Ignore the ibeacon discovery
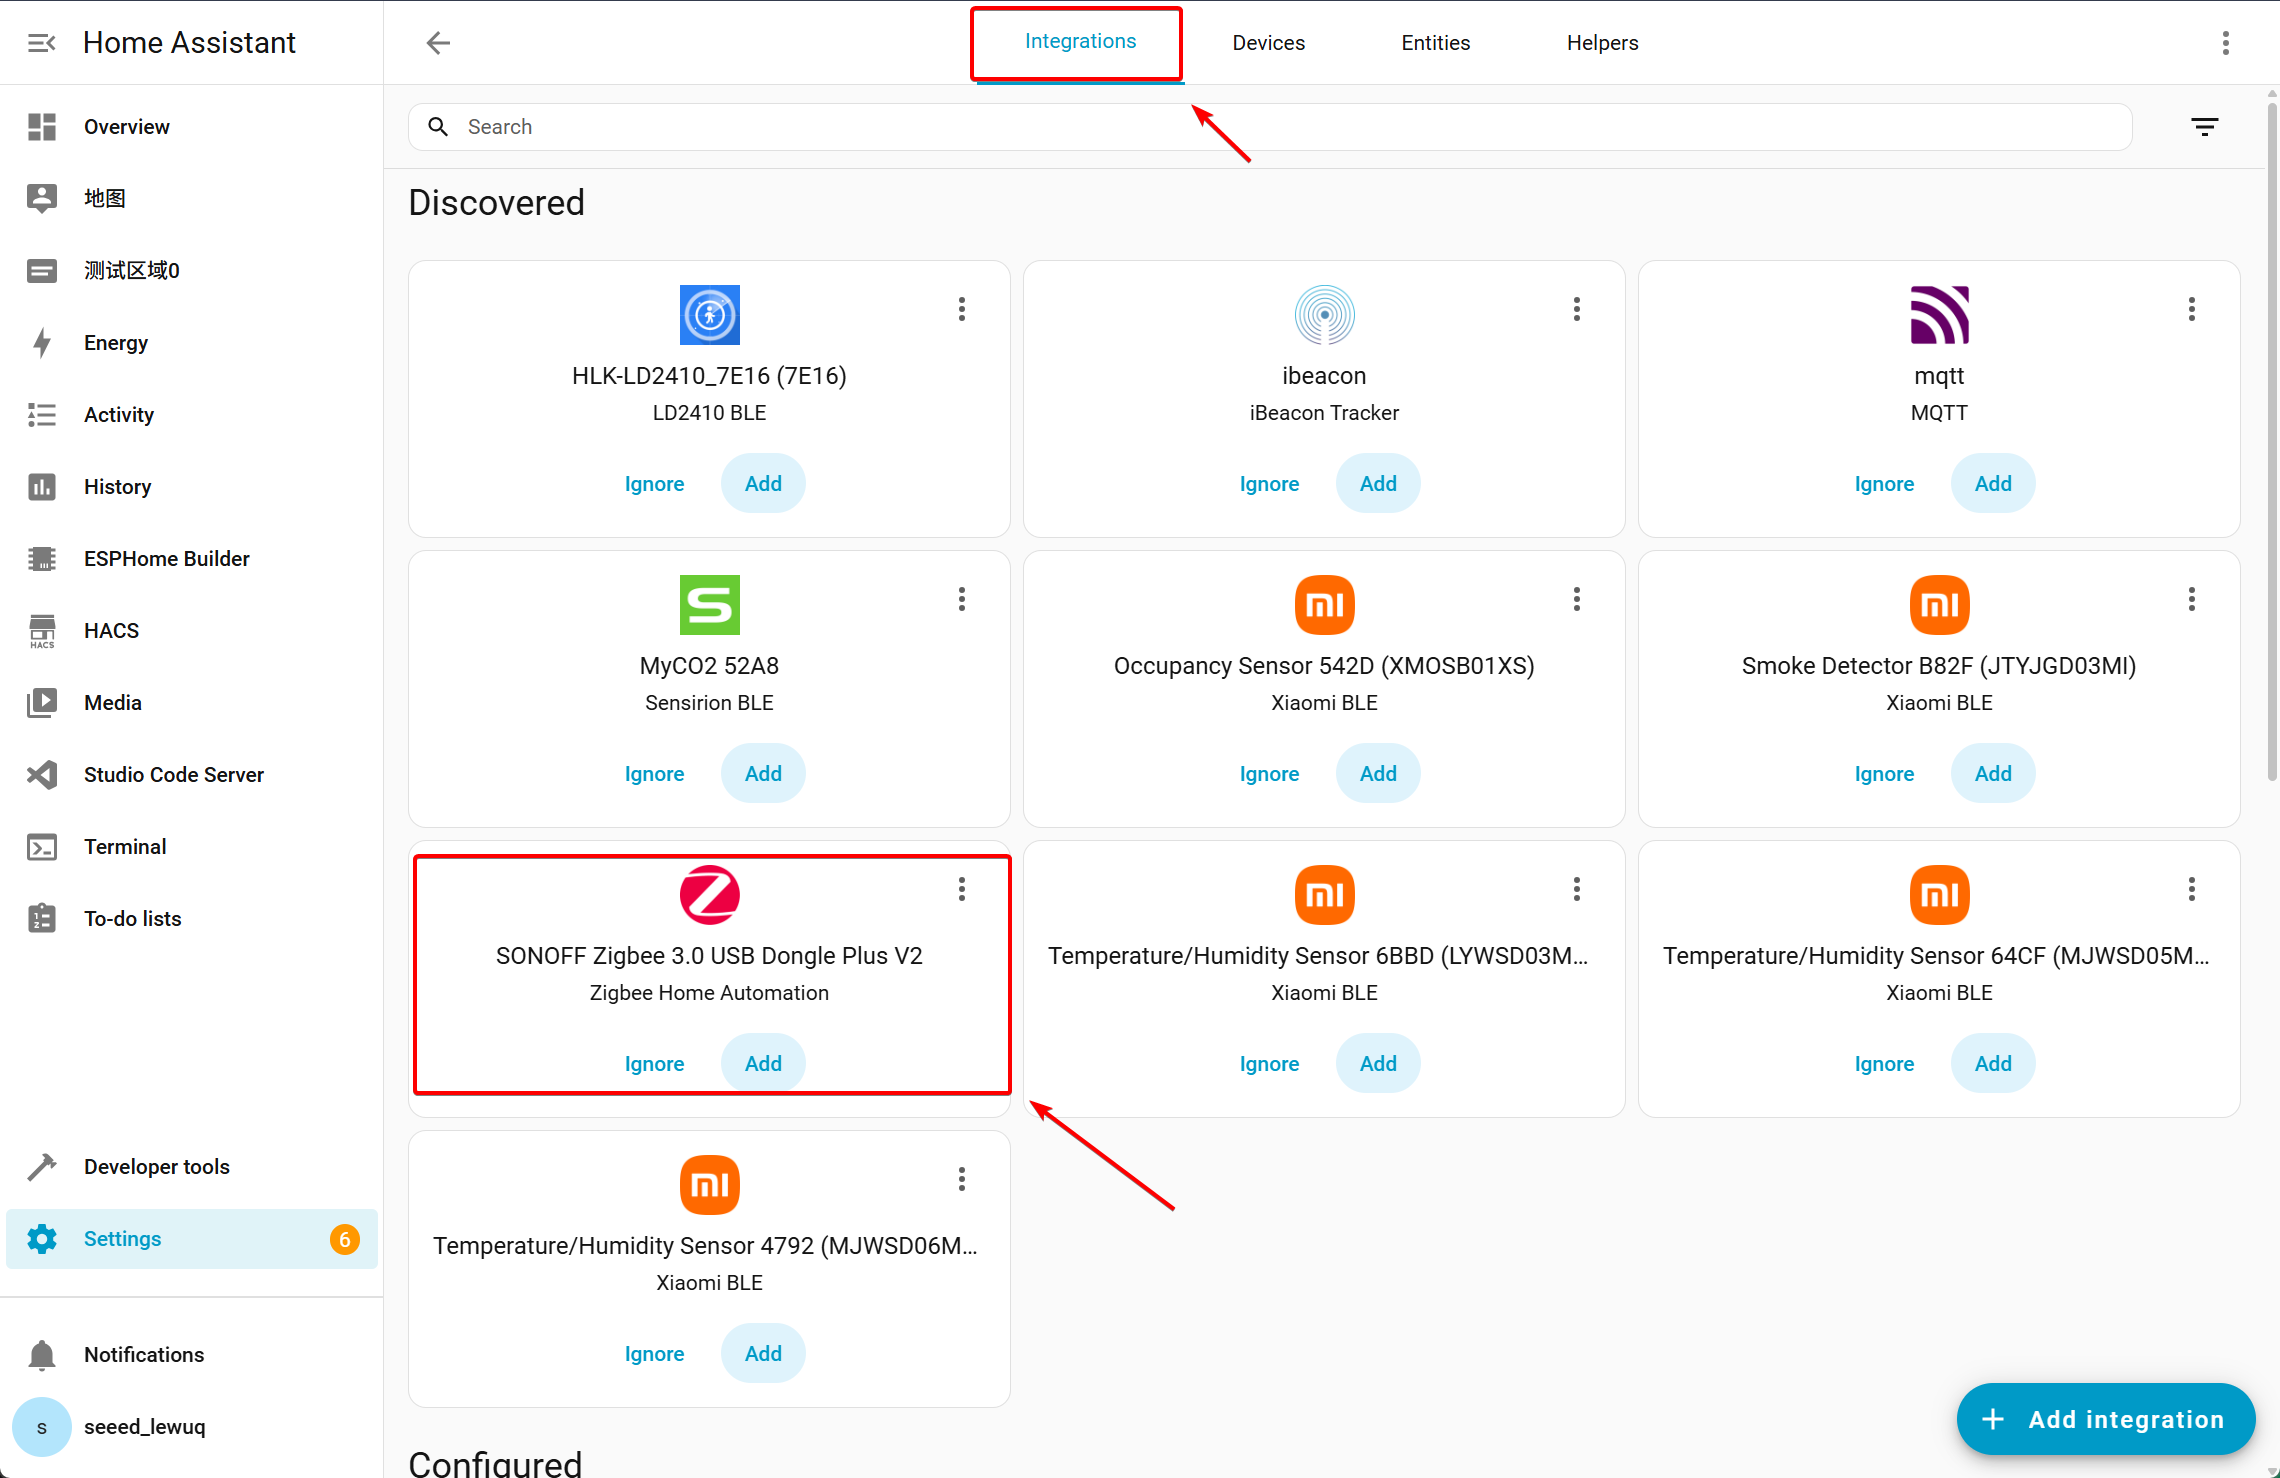The height and width of the screenshot is (1478, 2280). 1269,484
